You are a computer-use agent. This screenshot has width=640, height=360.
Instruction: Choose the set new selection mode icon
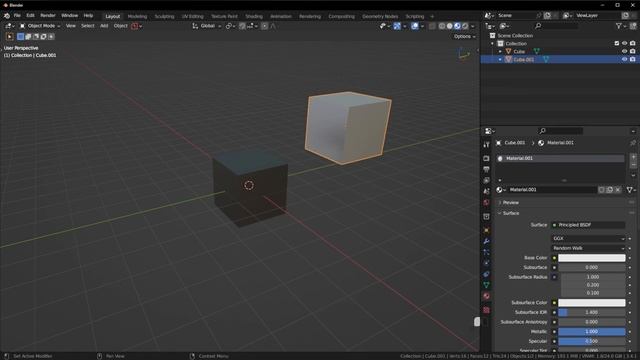20,37
